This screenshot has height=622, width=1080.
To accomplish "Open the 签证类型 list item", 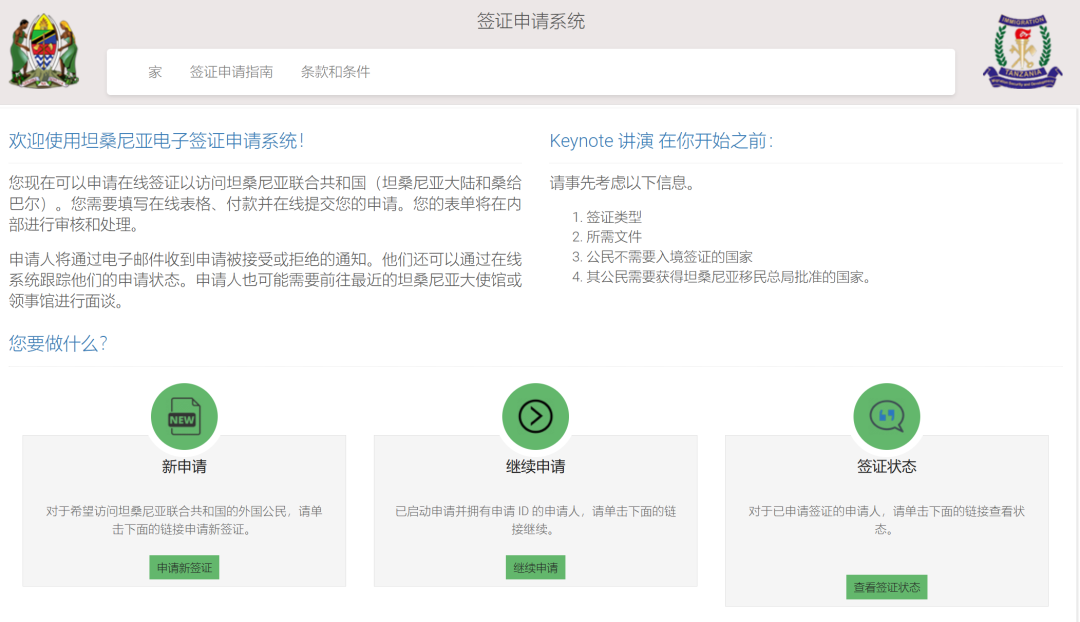I will tap(614, 217).
